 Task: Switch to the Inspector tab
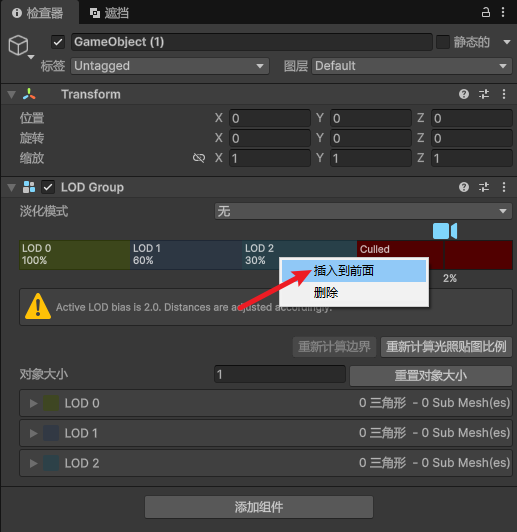coord(40,13)
